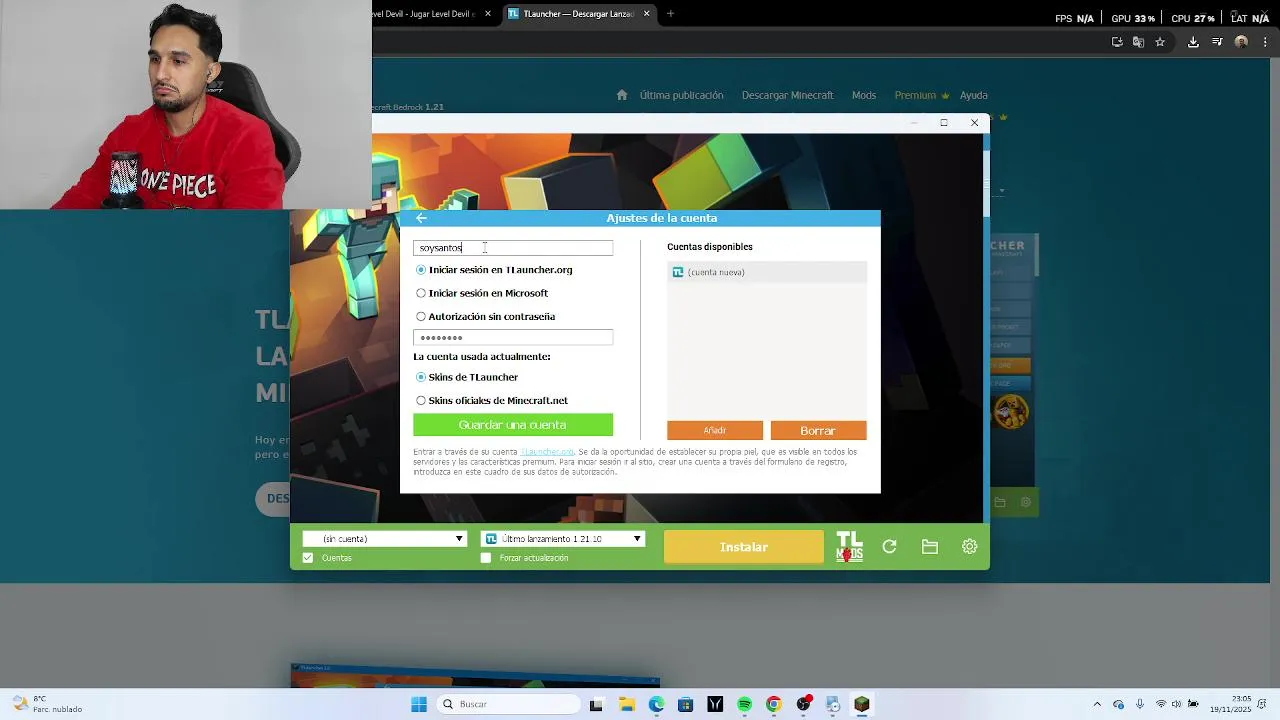The height and width of the screenshot is (720, 1280).
Task: Translate this page in Chrome
Action: click(x=1138, y=42)
